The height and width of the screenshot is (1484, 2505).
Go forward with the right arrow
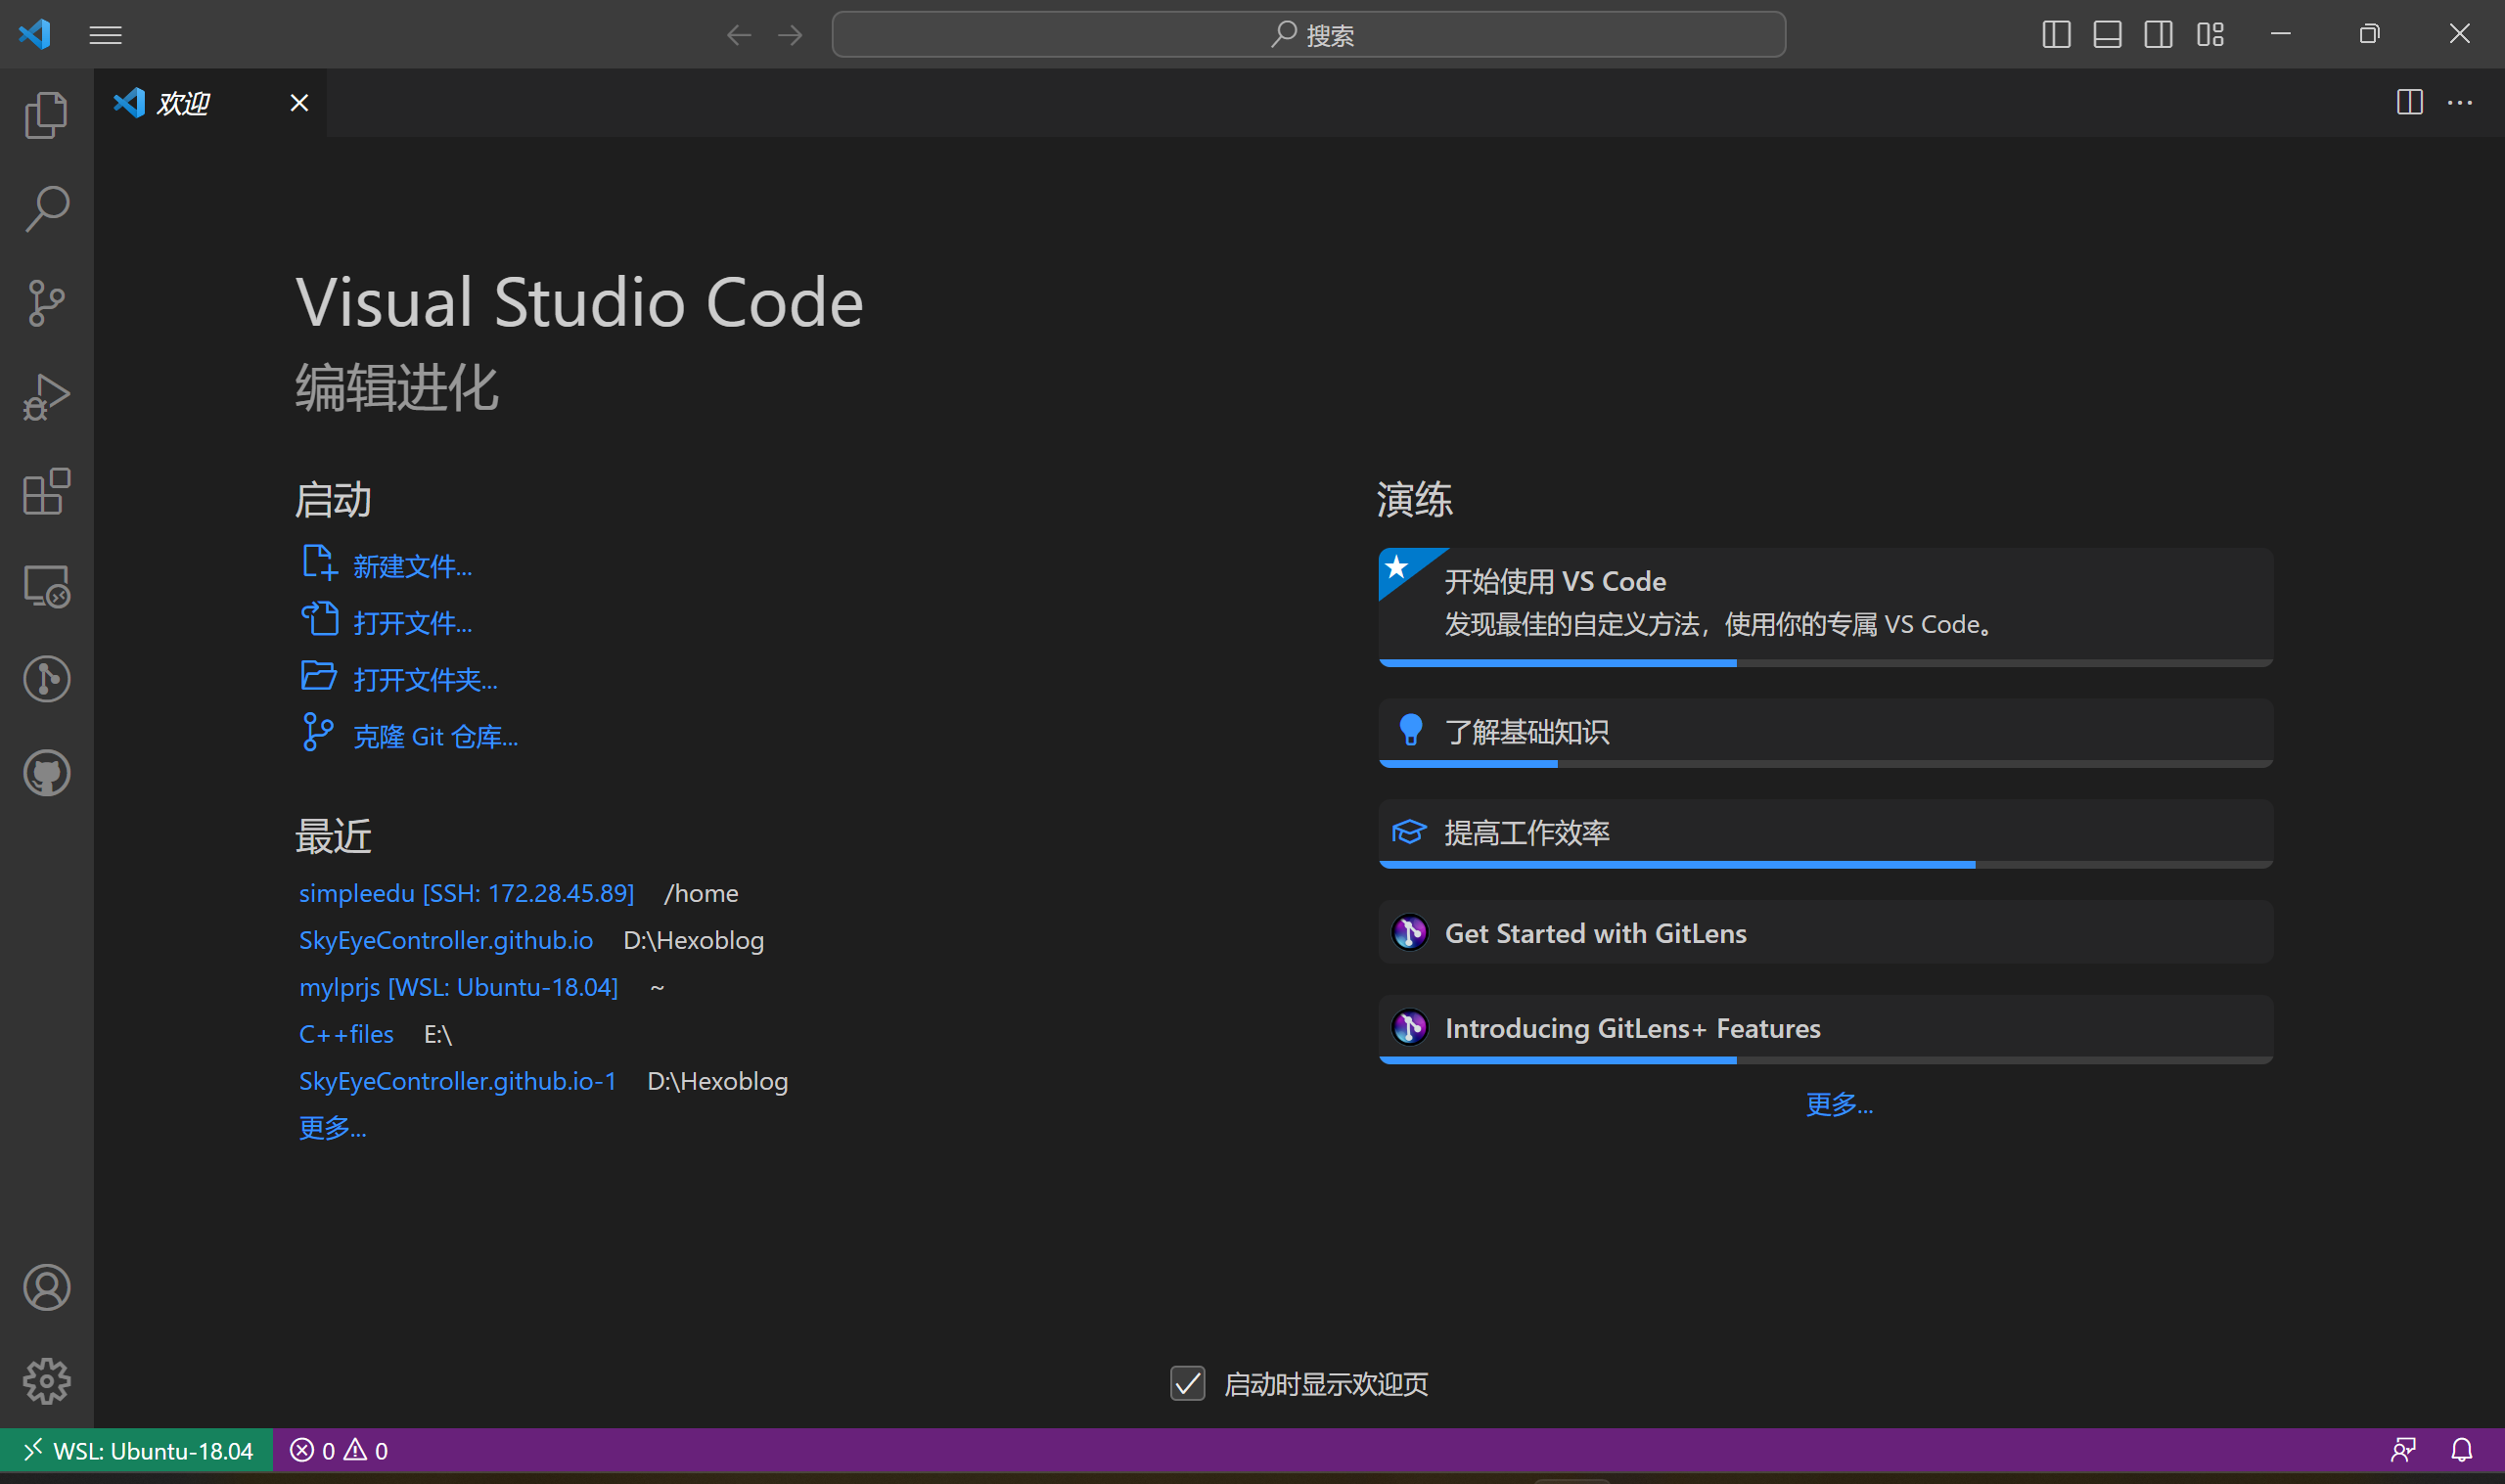pyautogui.click(x=790, y=35)
